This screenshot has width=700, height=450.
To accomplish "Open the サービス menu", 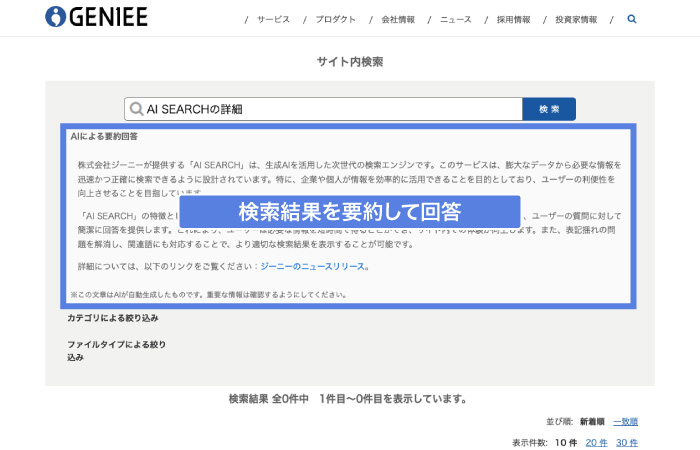I will 273,19.
